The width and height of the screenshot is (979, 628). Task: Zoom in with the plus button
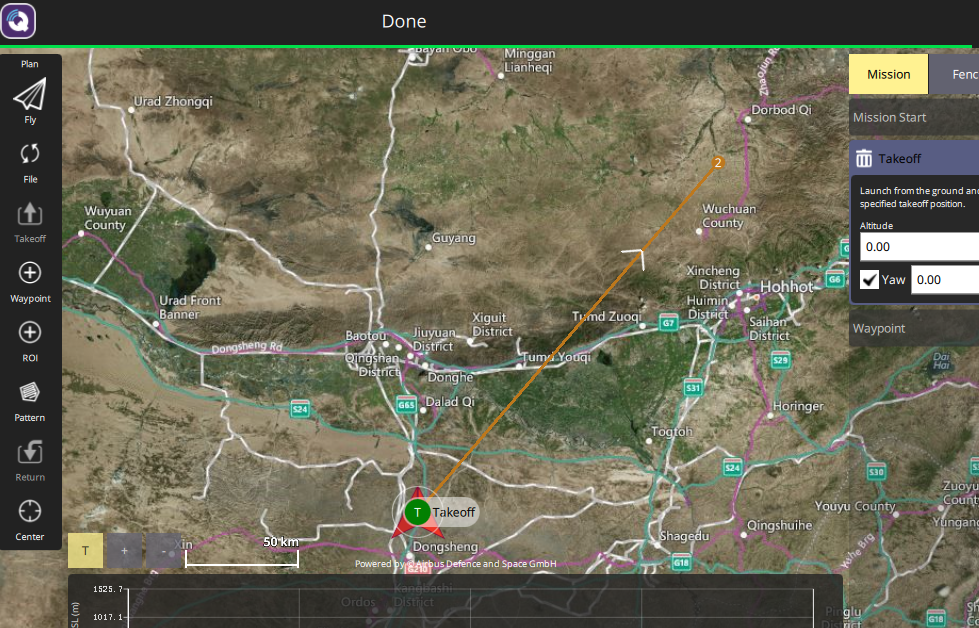[124, 550]
